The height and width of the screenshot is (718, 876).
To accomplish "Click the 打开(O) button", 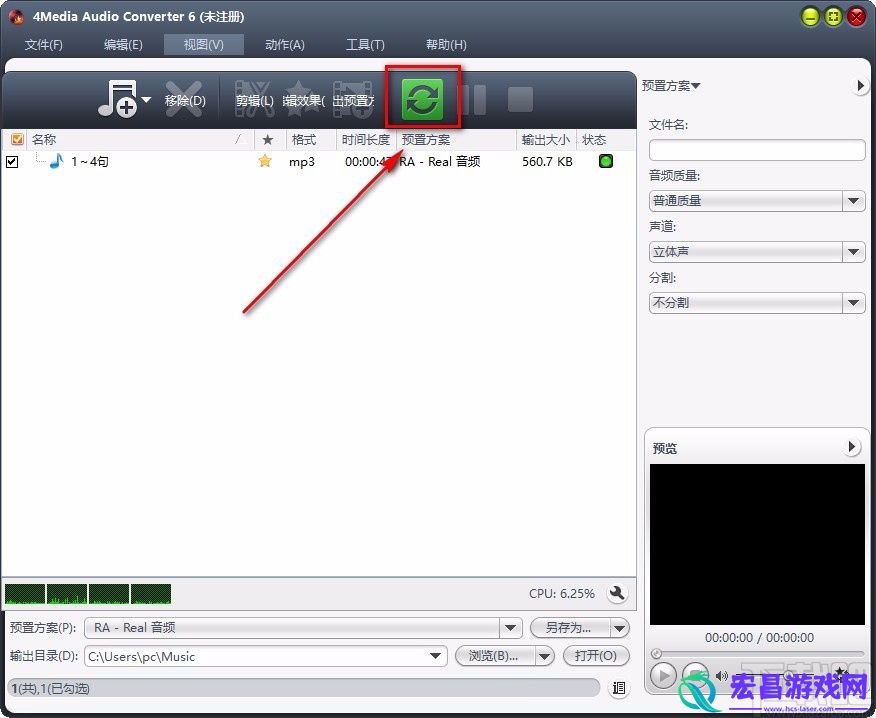I will point(596,656).
